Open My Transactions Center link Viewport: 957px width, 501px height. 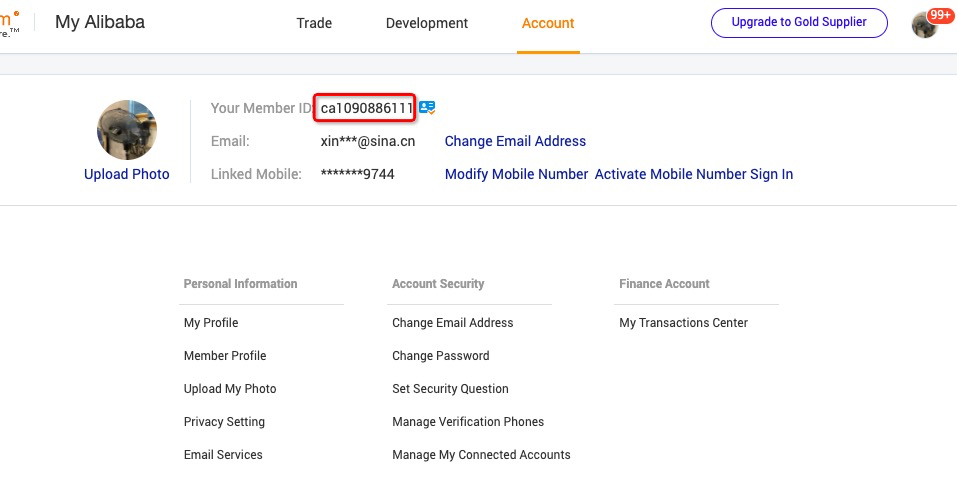point(684,323)
